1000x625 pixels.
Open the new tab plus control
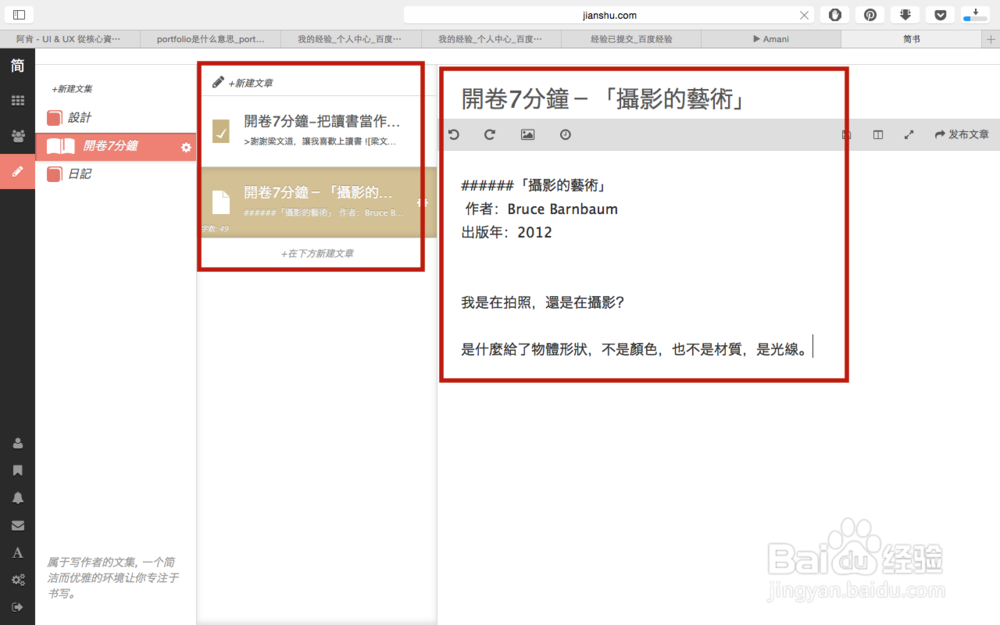tap(988, 38)
